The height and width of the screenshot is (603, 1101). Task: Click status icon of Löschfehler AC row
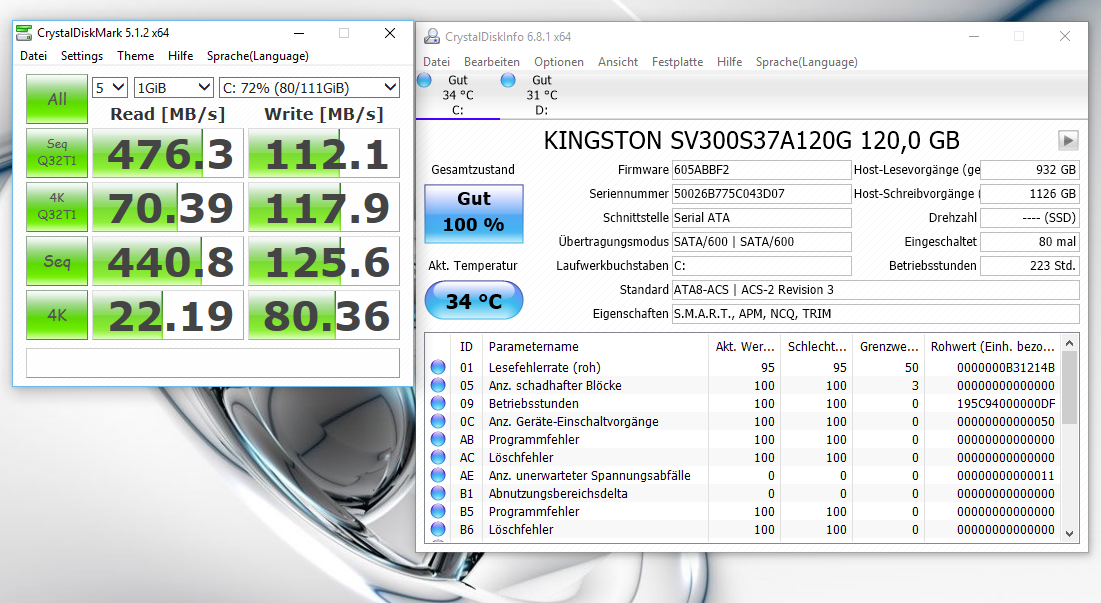(x=438, y=458)
